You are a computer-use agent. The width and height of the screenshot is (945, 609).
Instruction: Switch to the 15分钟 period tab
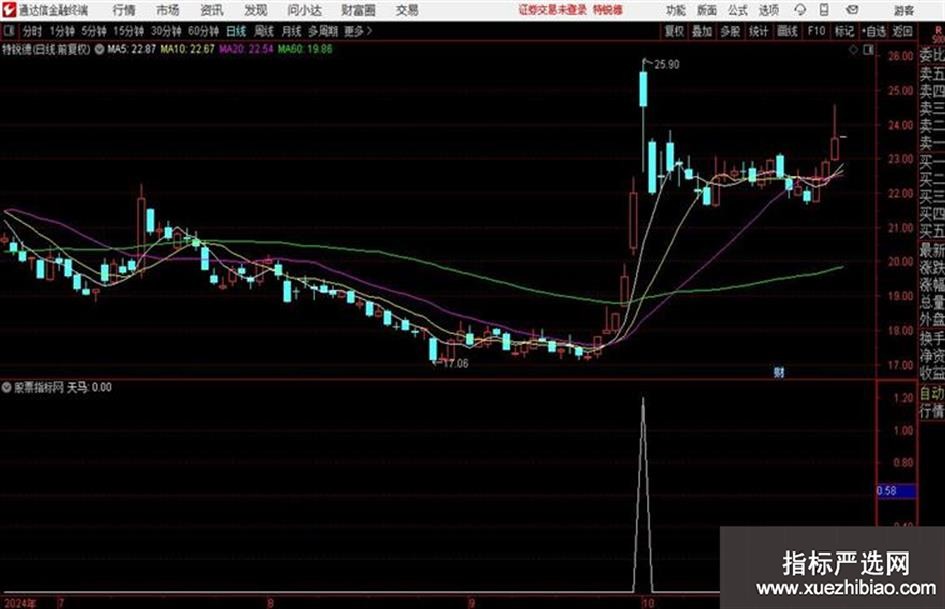[x=128, y=31]
